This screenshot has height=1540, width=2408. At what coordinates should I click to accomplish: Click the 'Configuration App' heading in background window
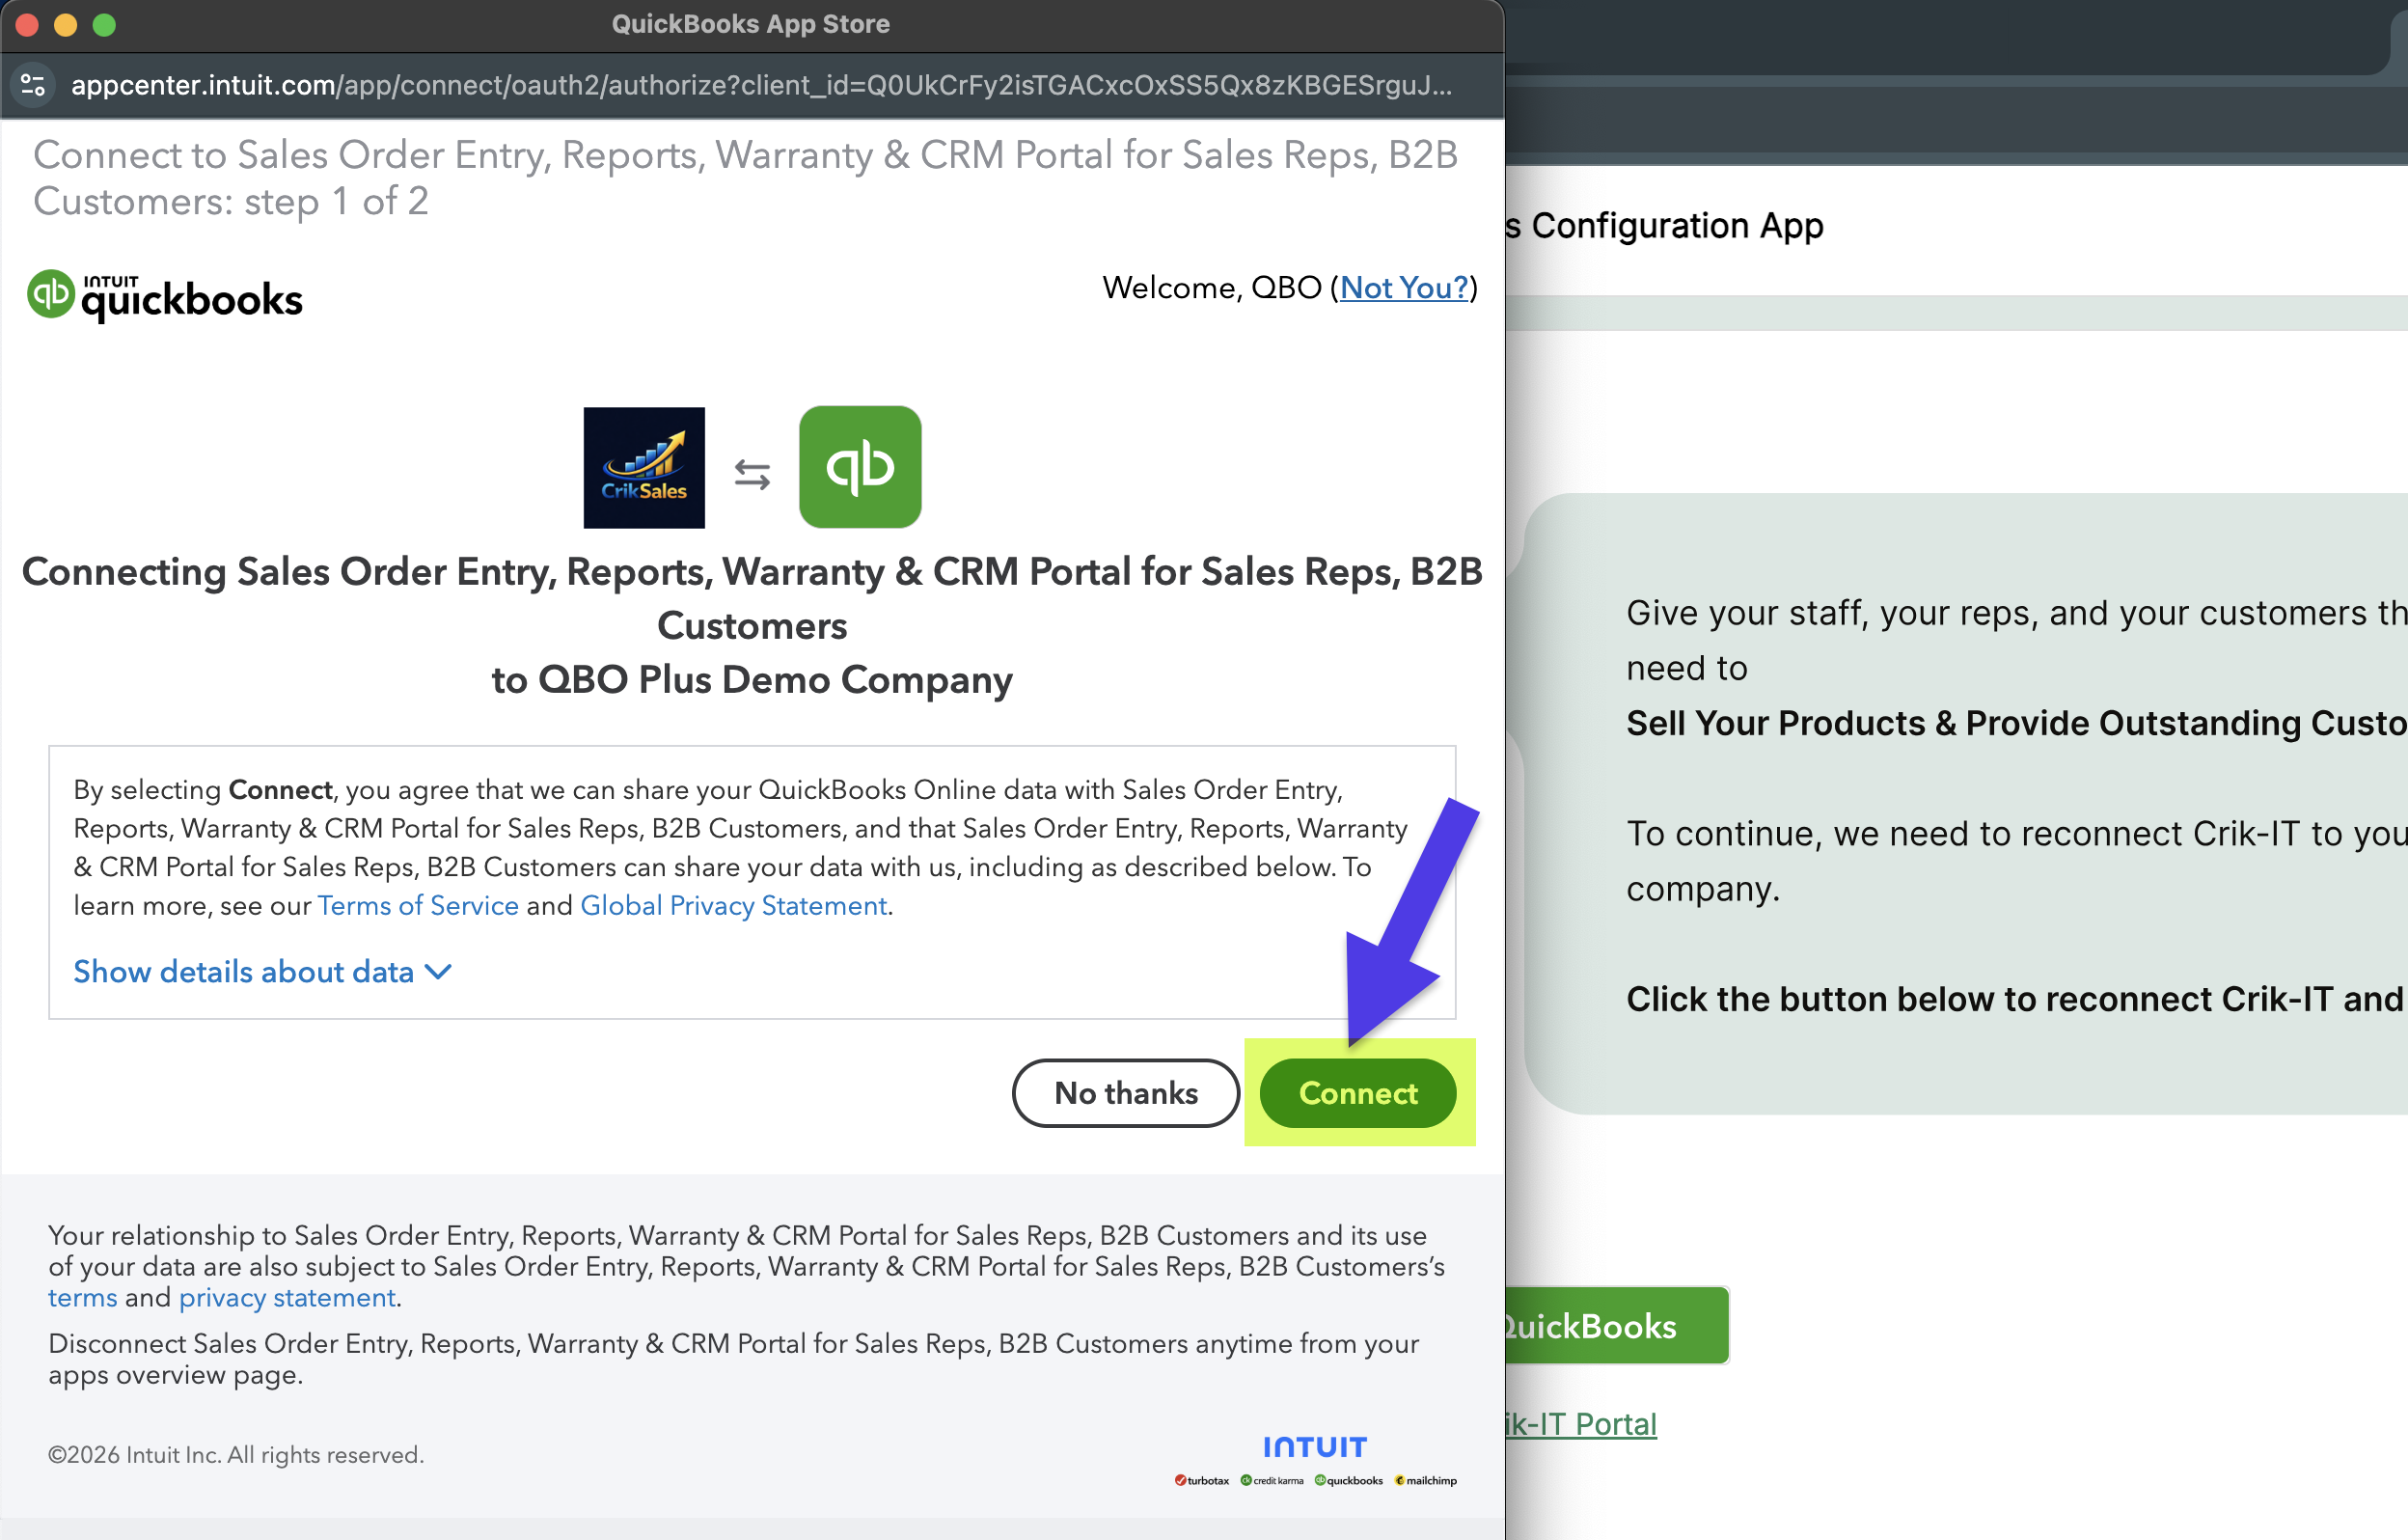[1677, 226]
